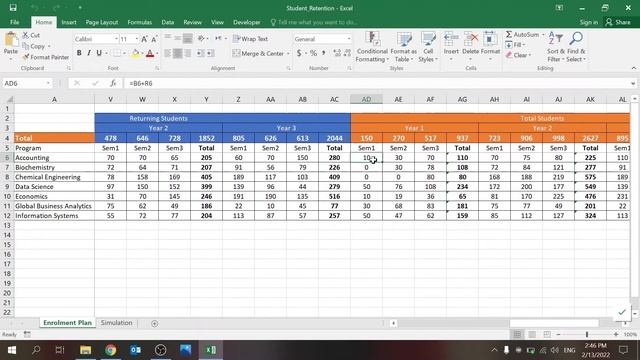Viewport: 640px width, 360px height.
Task: Switch to the Insert tab
Action: point(69,22)
